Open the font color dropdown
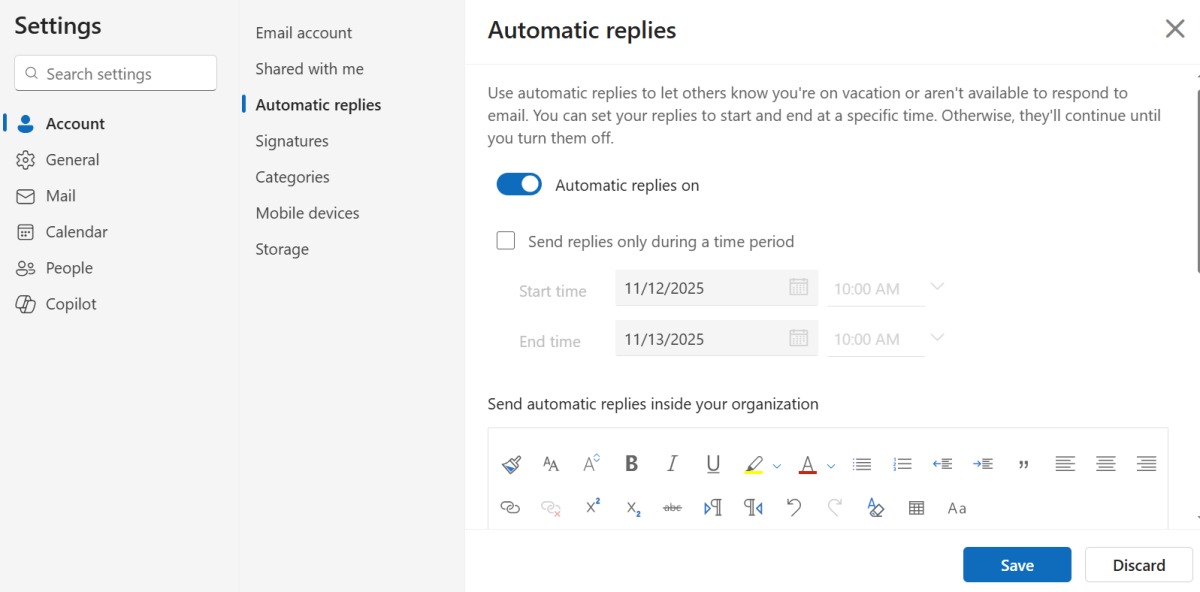The width and height of the screenshot is (1200, 592). (x=830, y=464)
